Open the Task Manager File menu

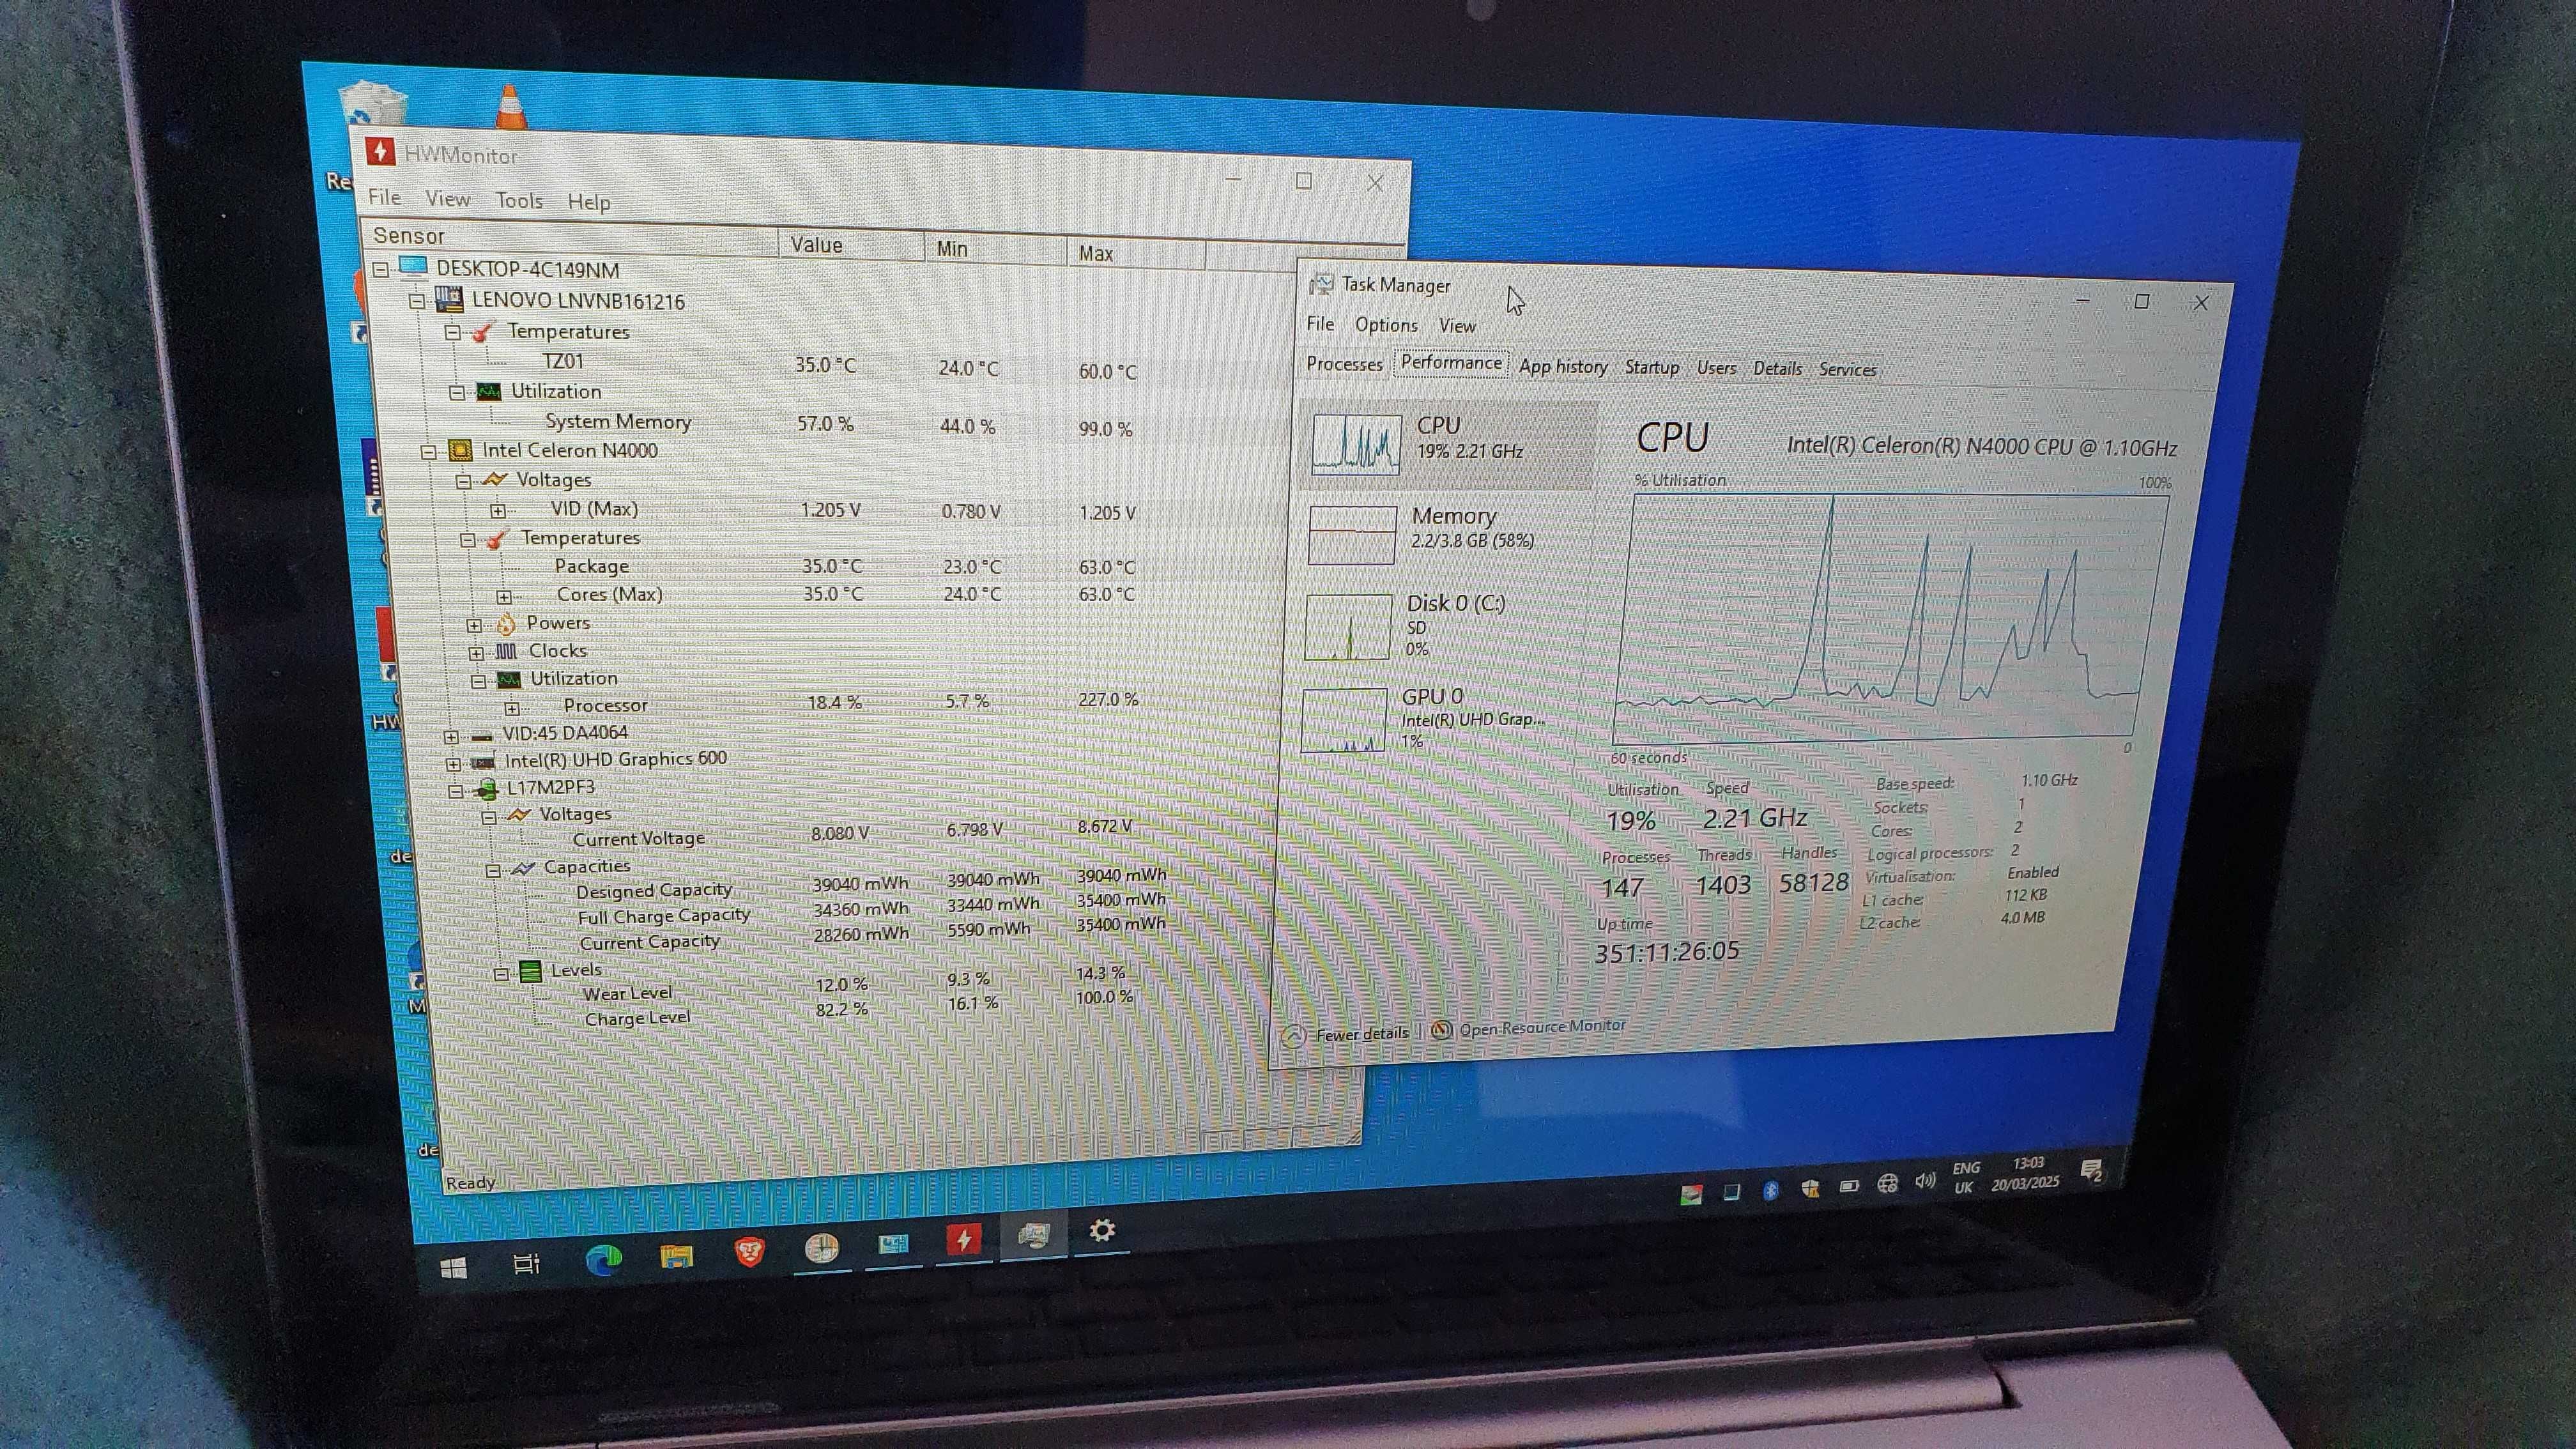[x=1320, y=324]
